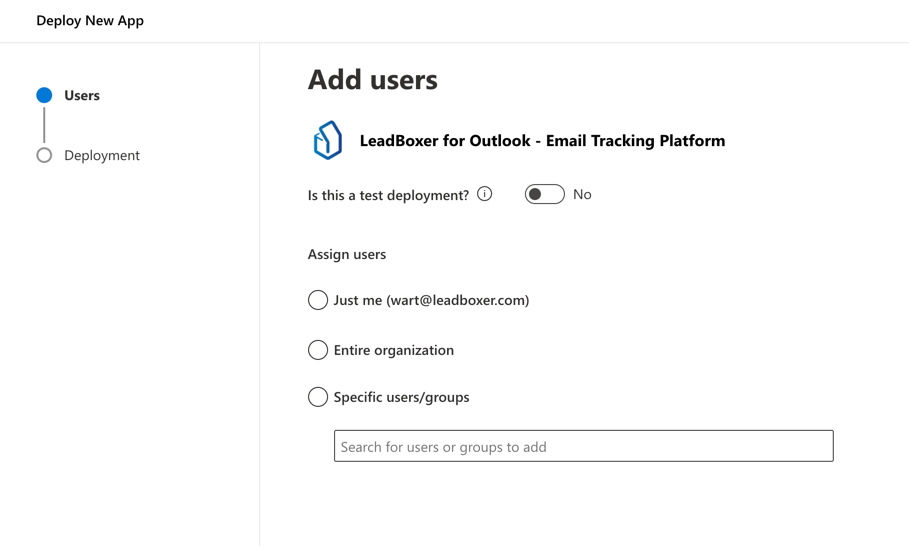The image size is (909, 546).
Task: Click the "Specific users/groups" option label text
Action: [x=401, y=397]
